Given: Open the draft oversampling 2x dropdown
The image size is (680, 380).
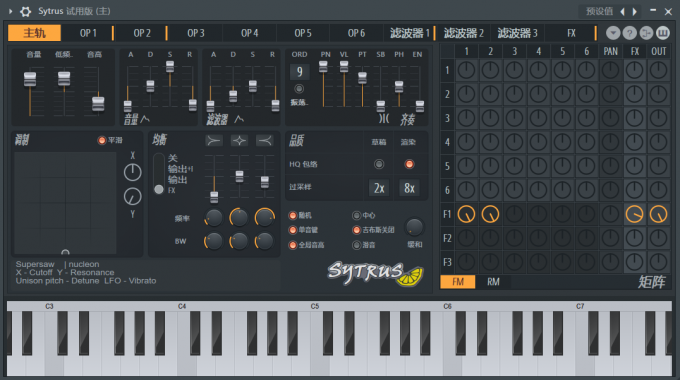Looking at the screenshot, I should click(379, 188).
